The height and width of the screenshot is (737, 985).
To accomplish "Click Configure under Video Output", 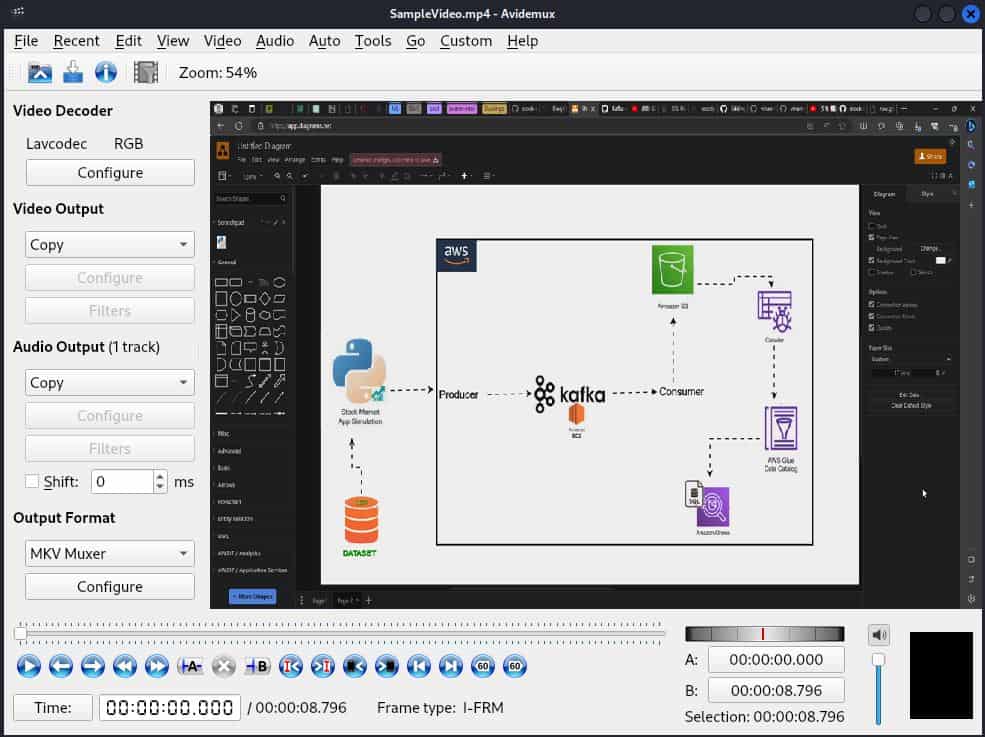I will coord(110,278).
